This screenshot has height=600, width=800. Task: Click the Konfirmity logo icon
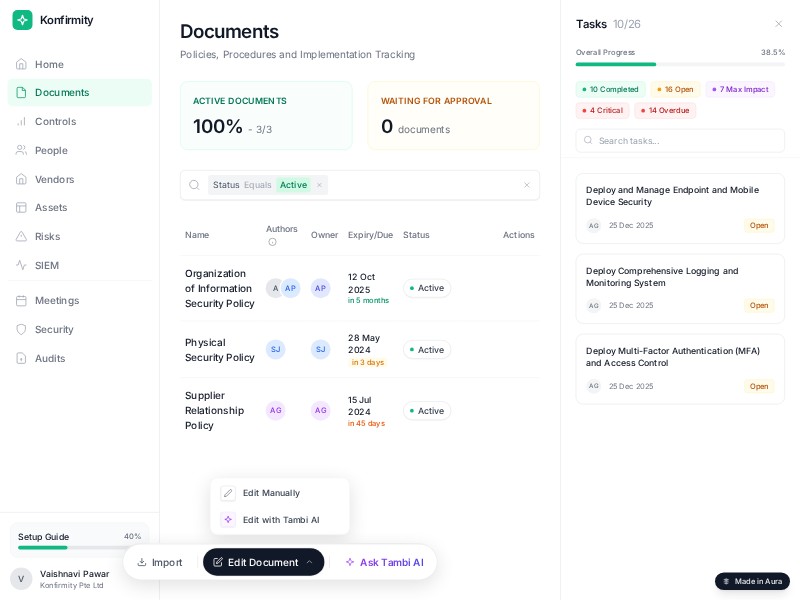(22, 20)
